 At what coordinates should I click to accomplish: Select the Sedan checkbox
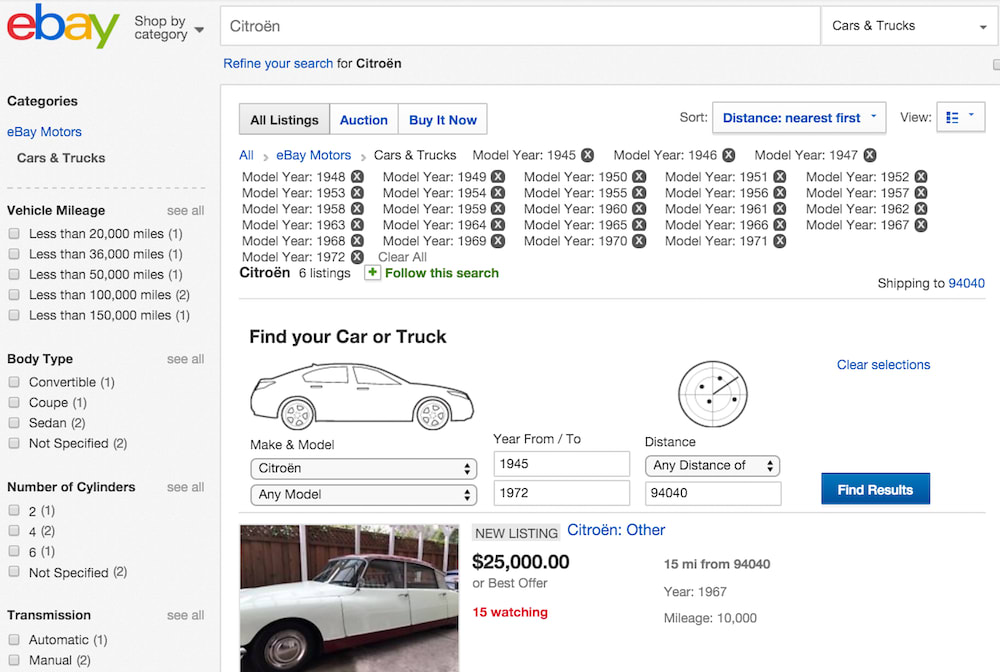pyautogui.click(x=13, y=423)
